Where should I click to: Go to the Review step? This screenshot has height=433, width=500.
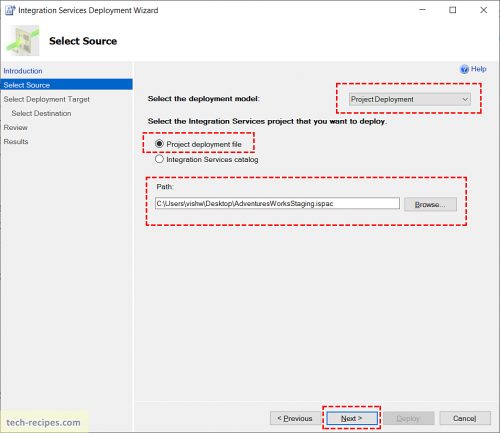(x=16, y=127)
